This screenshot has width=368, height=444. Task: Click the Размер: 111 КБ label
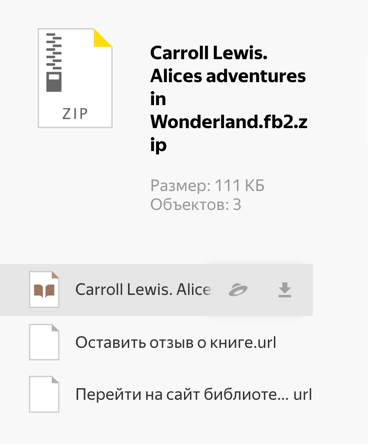(207, 185)
